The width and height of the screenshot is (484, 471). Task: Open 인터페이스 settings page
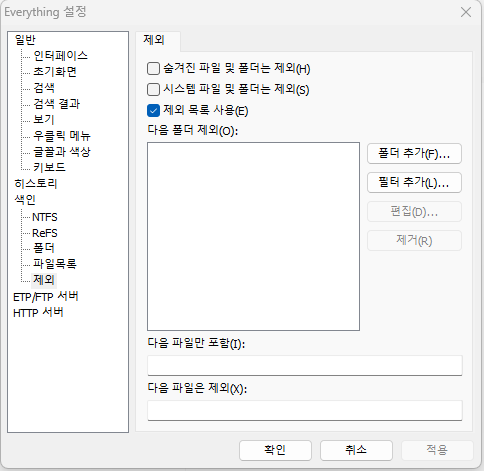coord(60,55)
